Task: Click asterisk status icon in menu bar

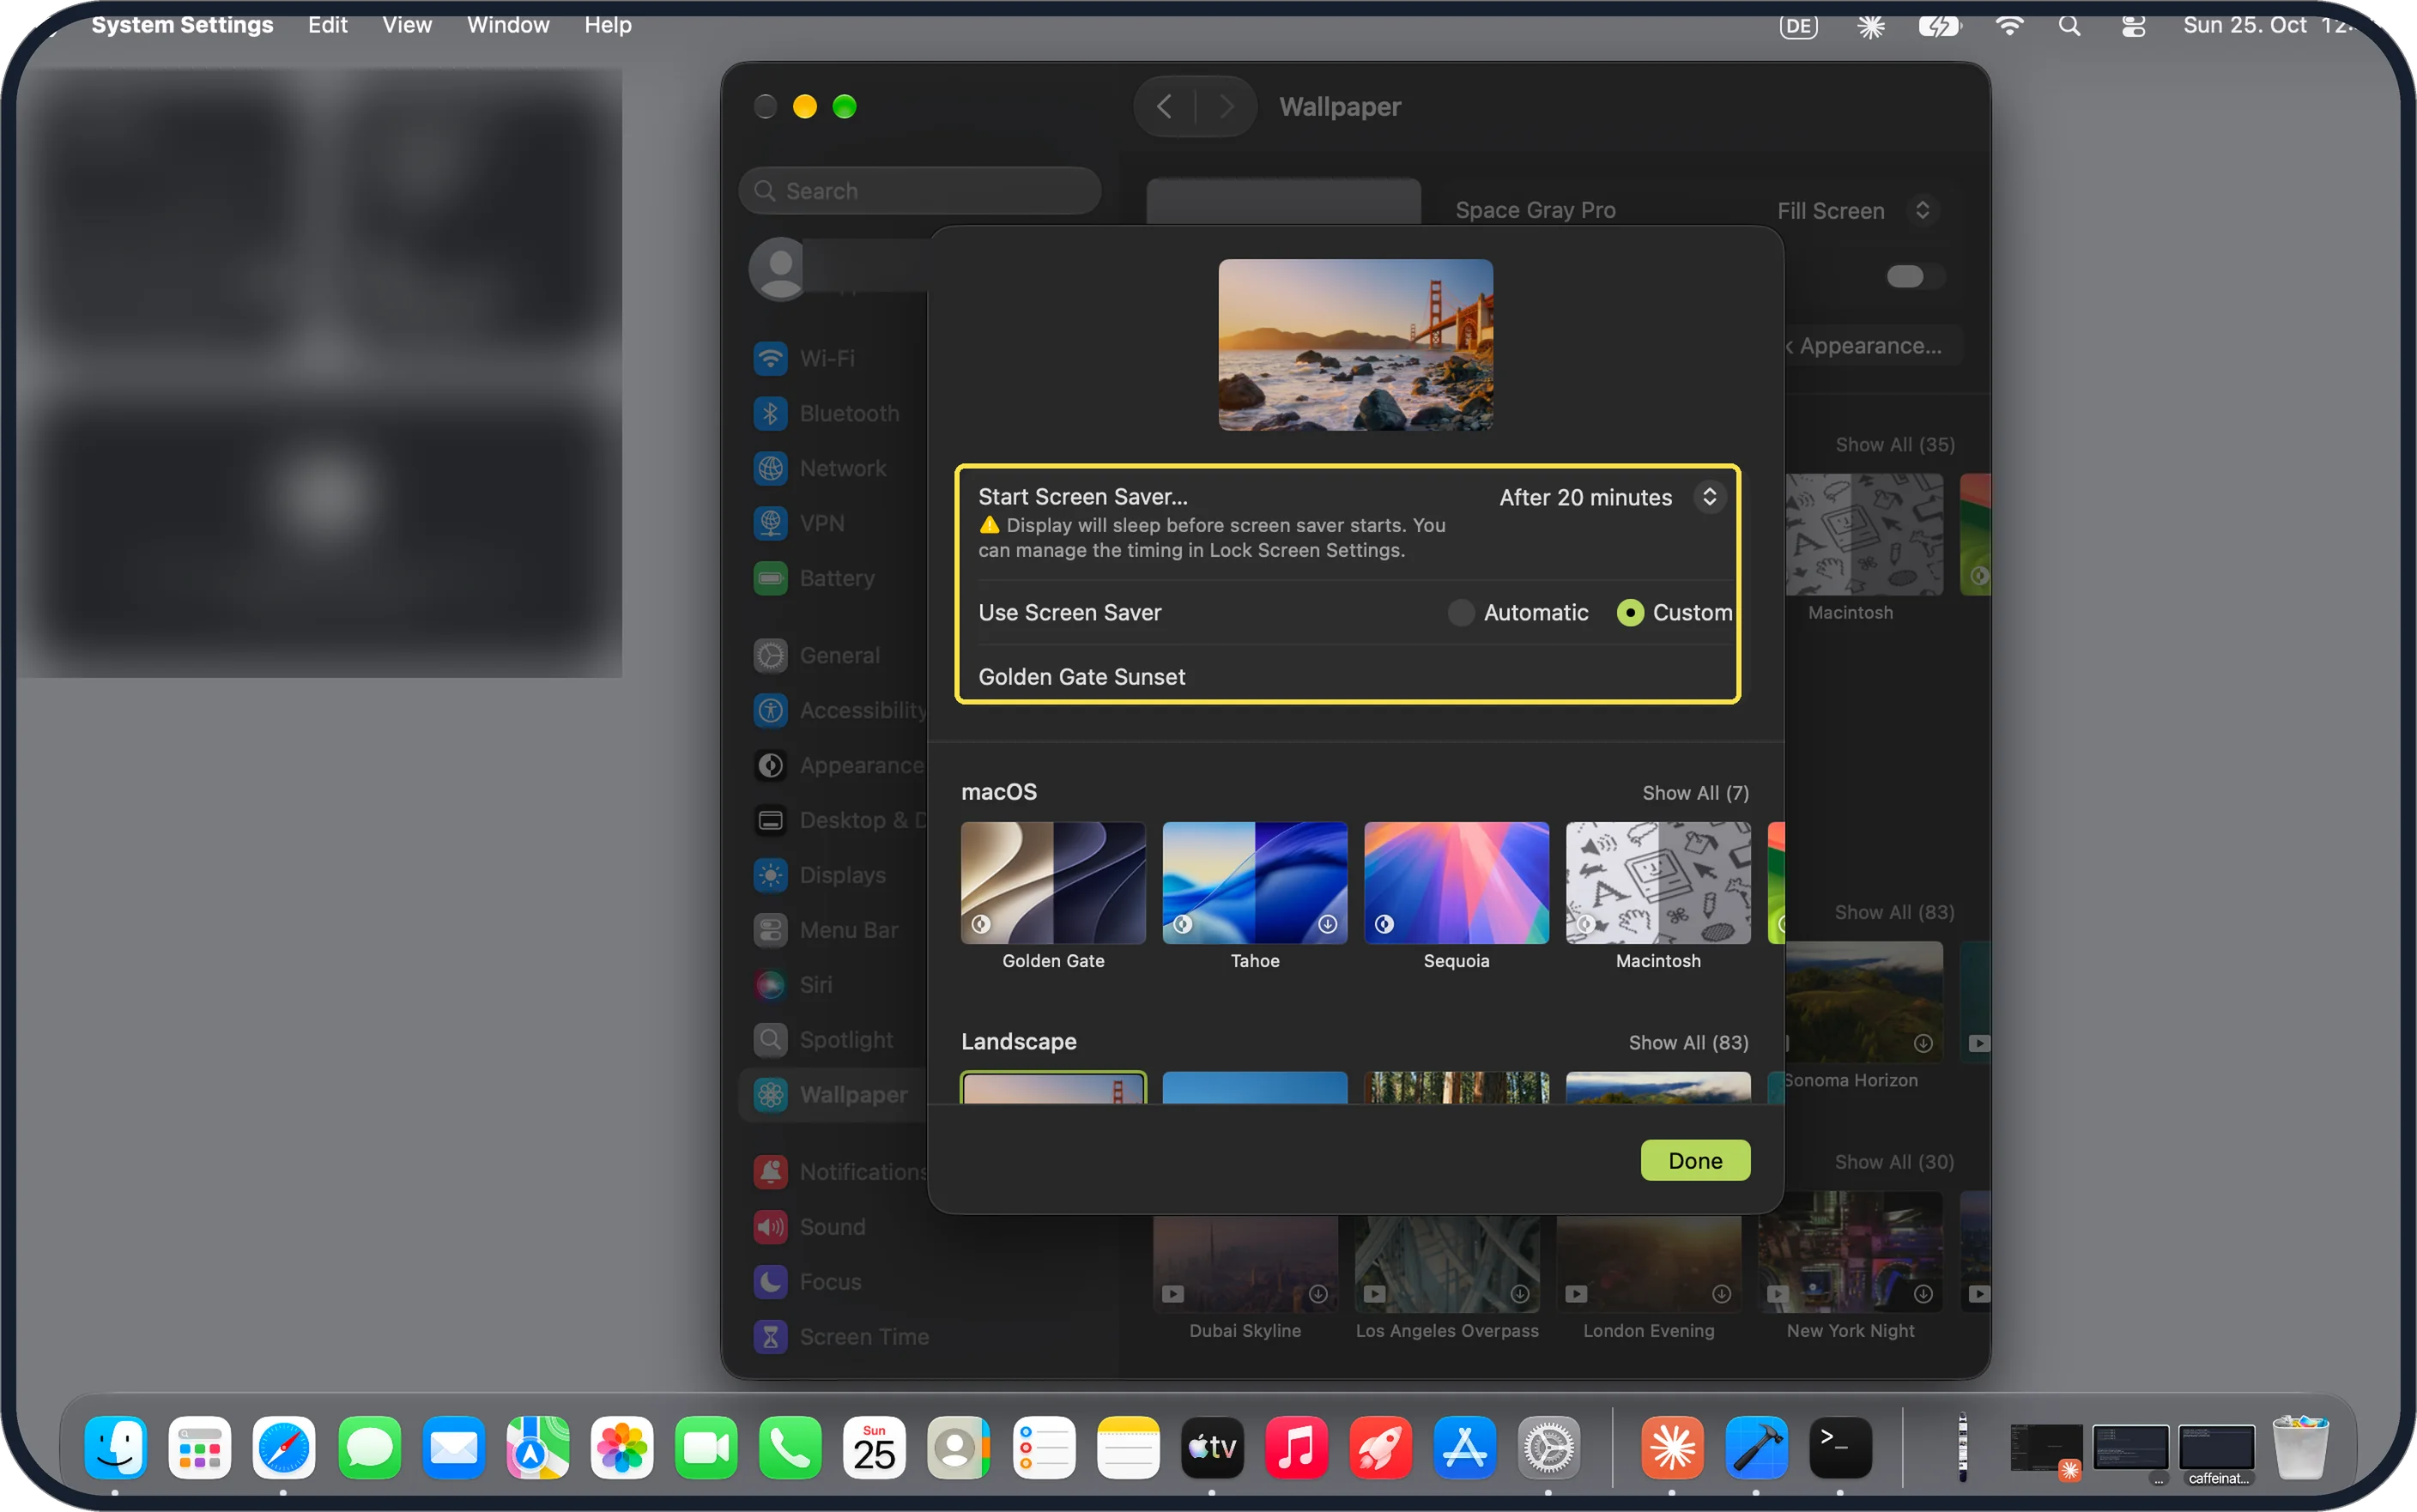Action: point(1871,26)
